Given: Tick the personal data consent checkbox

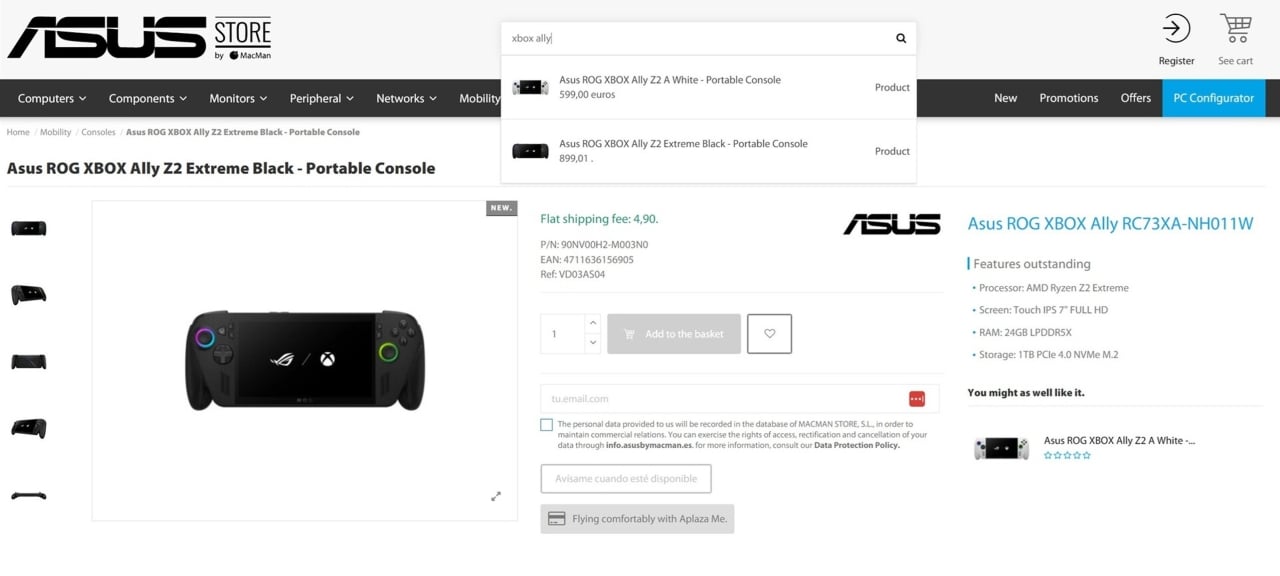Looking at the screenshot, I should click(546, 425).
